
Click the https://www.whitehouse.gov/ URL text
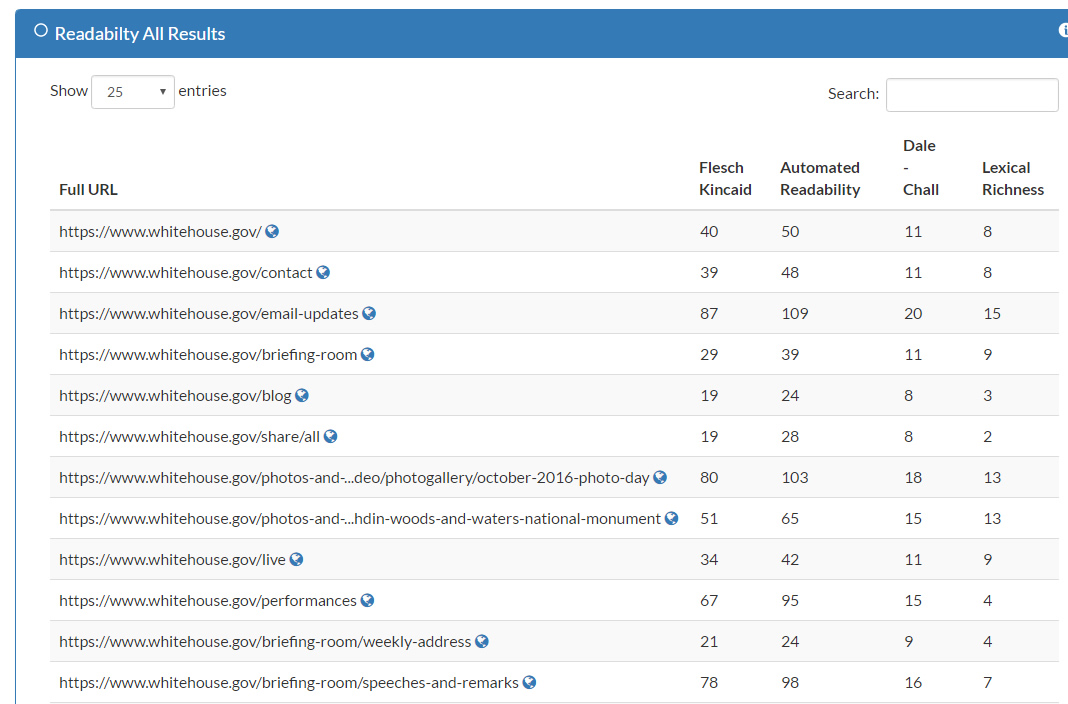click(x=160, y=231)
